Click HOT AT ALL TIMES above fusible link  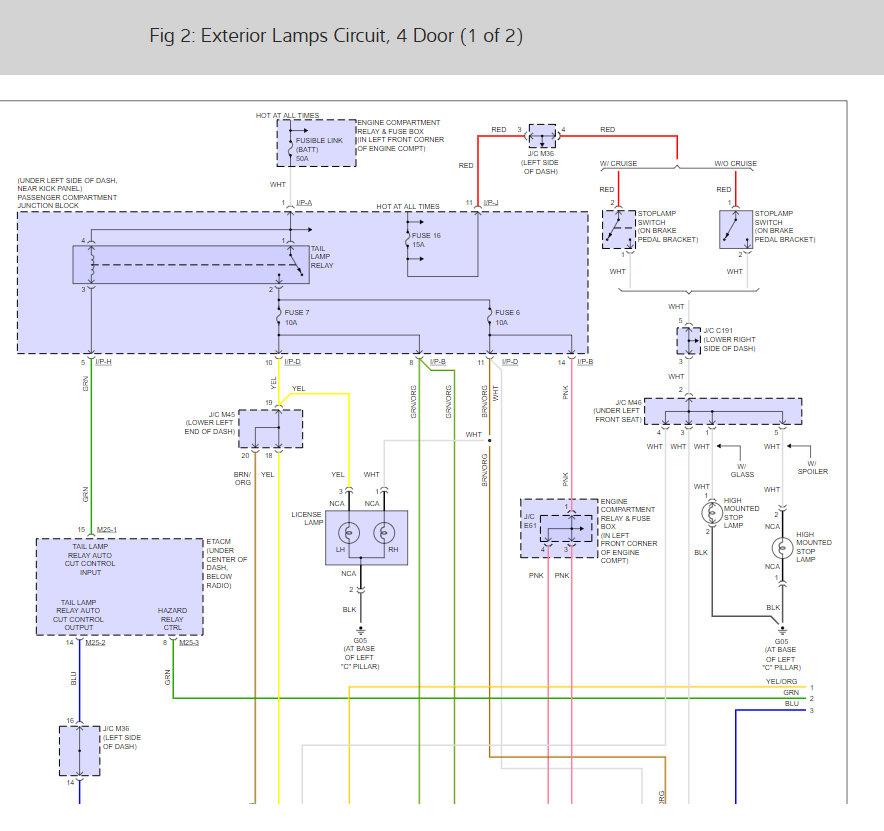coord(287,116)
